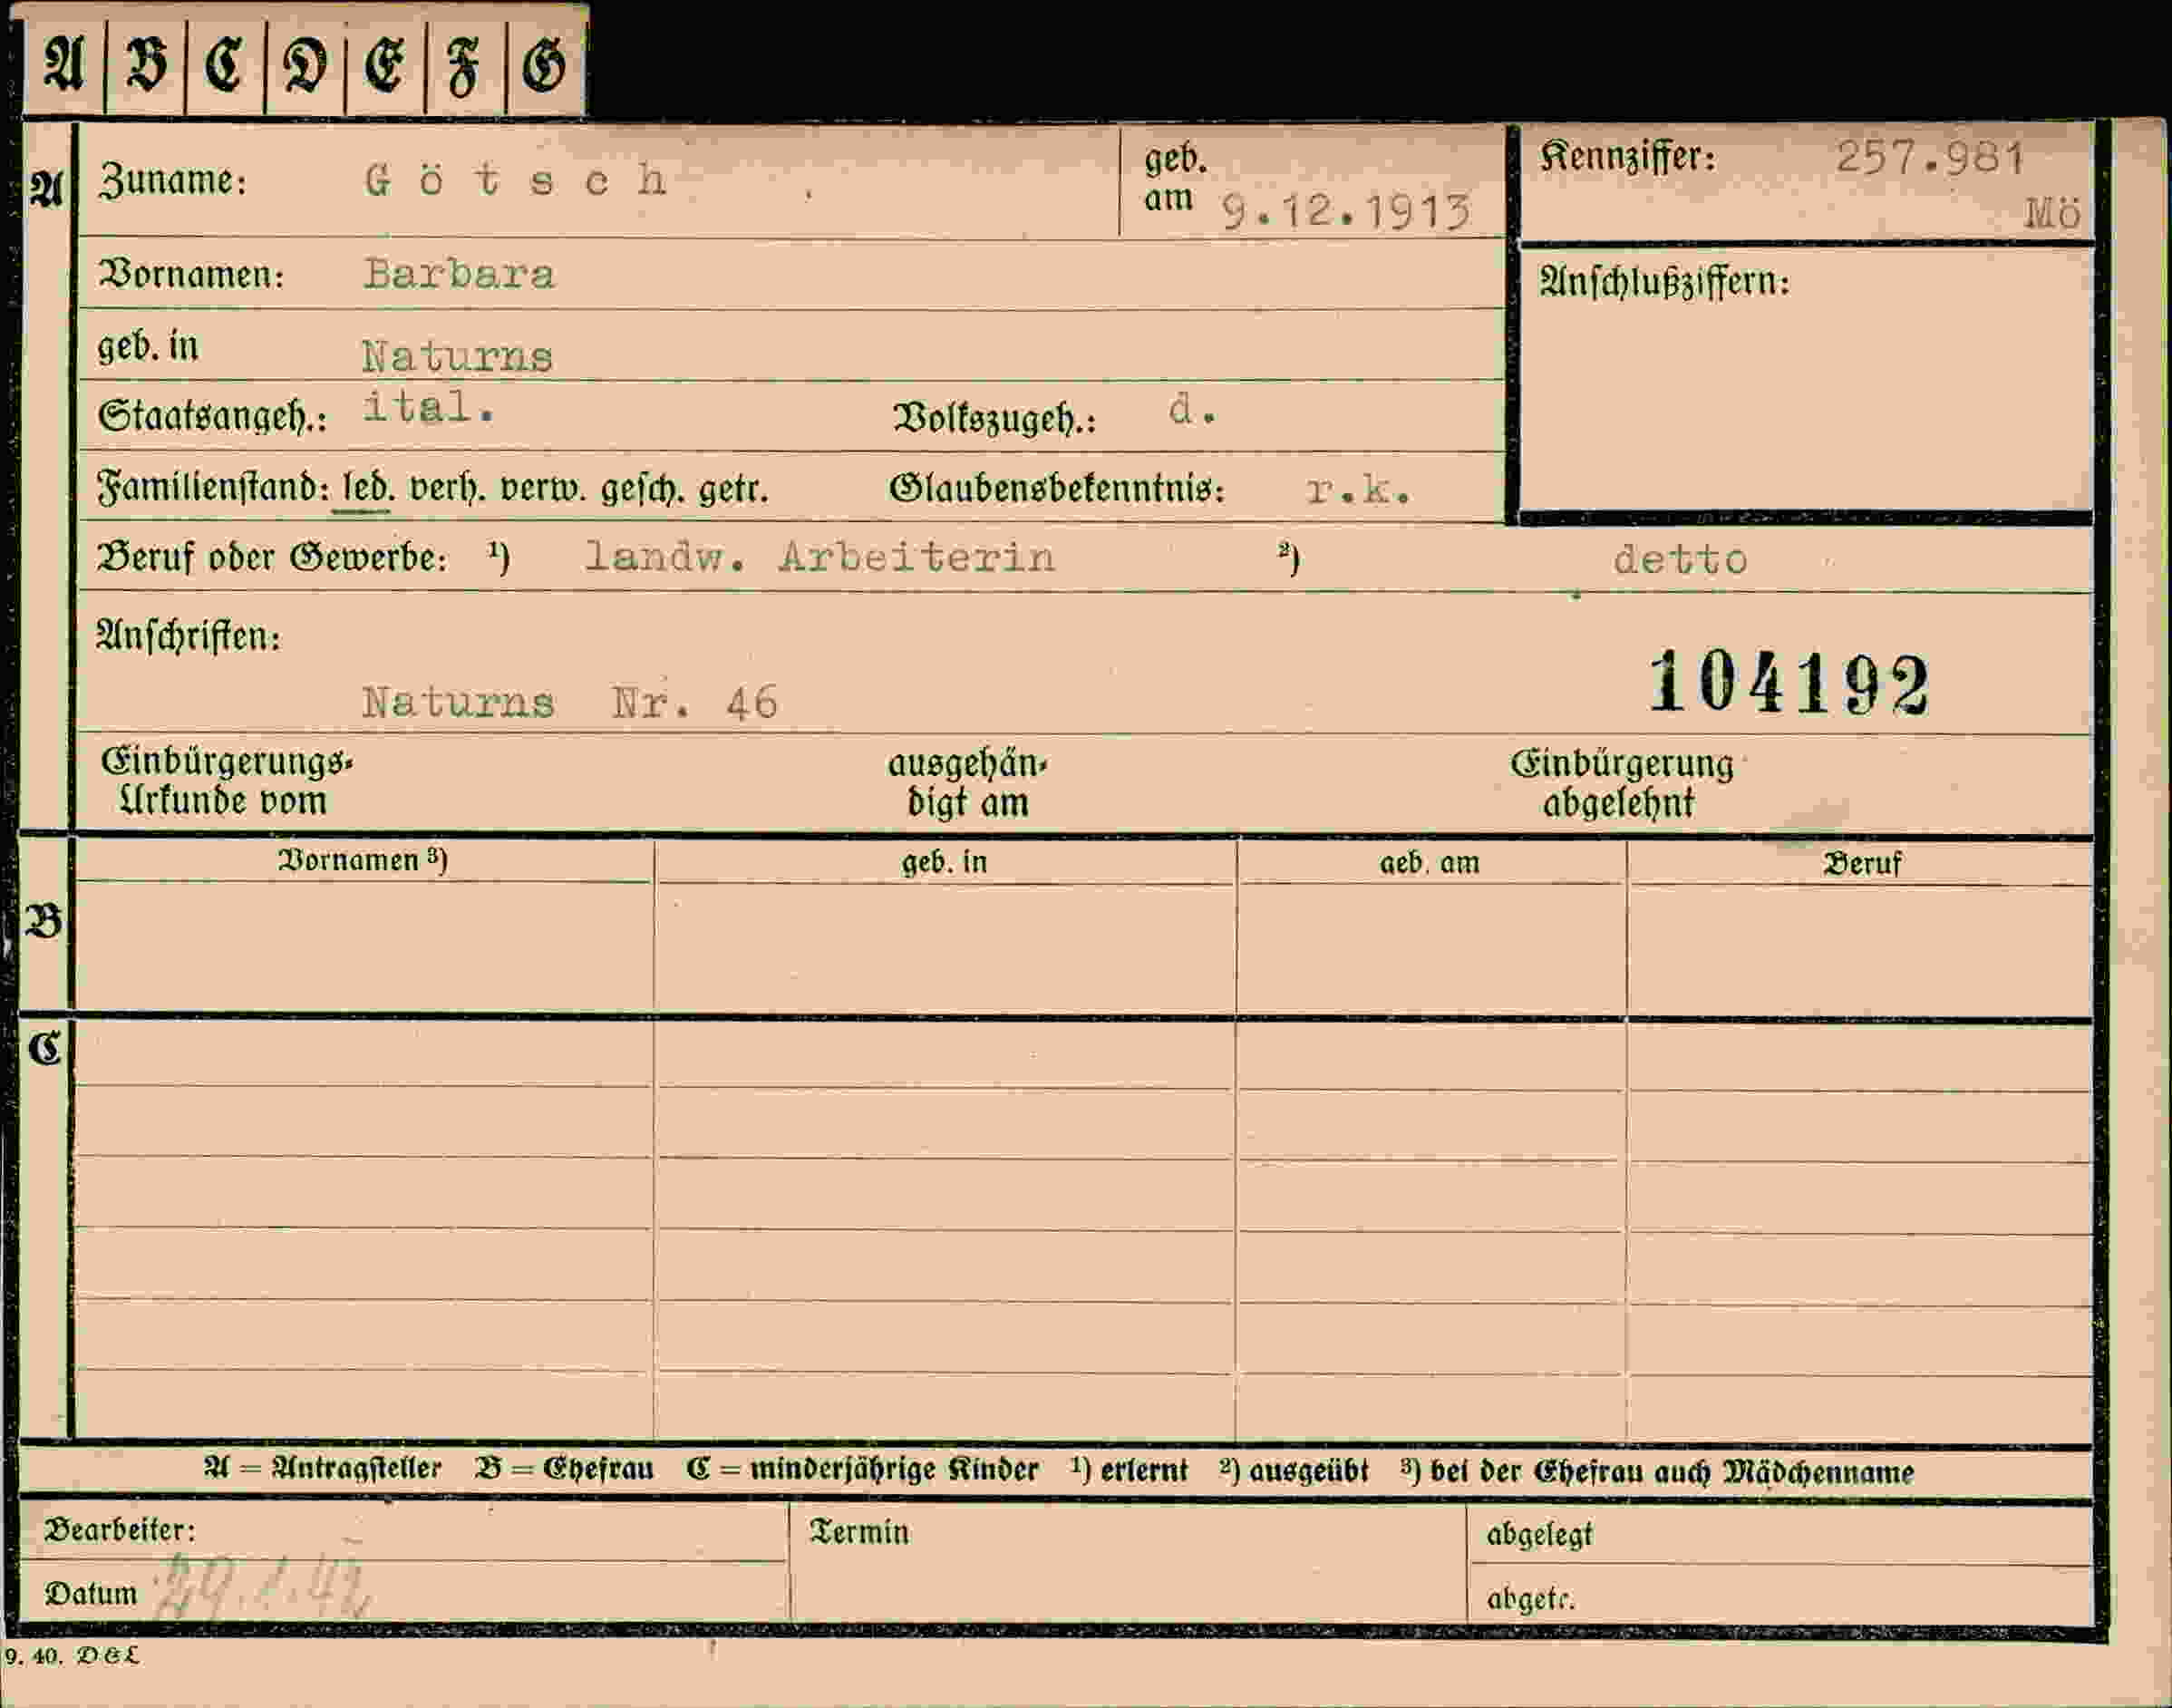
Task: Click the letter C in the top alphabet strip
Action: pyautogui.click(x=225, y=65)
